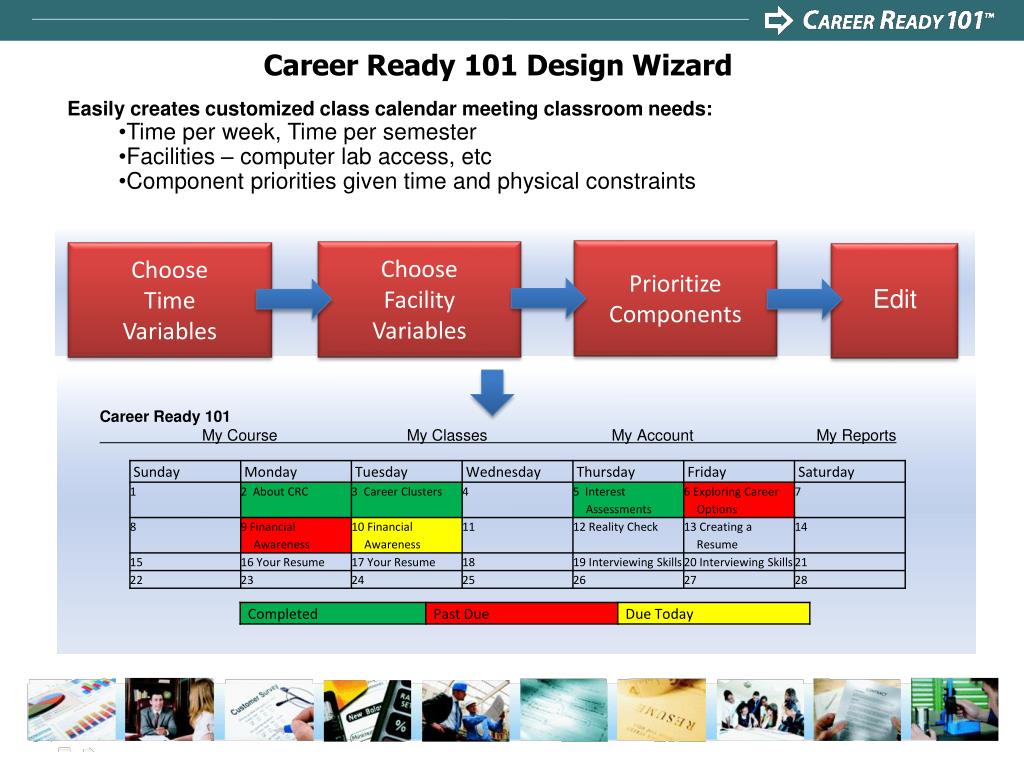Screen dimensions: 1024x768
Task: Click the Career Ready 101 arrow logo
Action: 778,20
